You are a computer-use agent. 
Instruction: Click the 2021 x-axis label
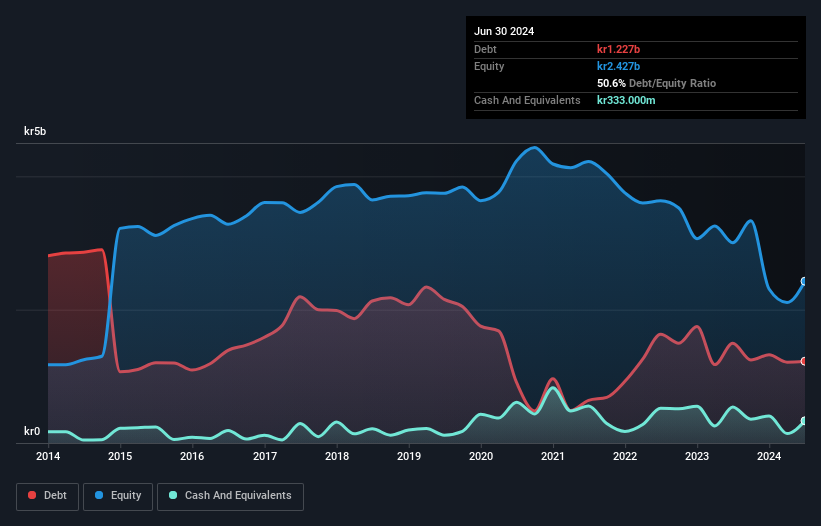[x=552, y=456]
